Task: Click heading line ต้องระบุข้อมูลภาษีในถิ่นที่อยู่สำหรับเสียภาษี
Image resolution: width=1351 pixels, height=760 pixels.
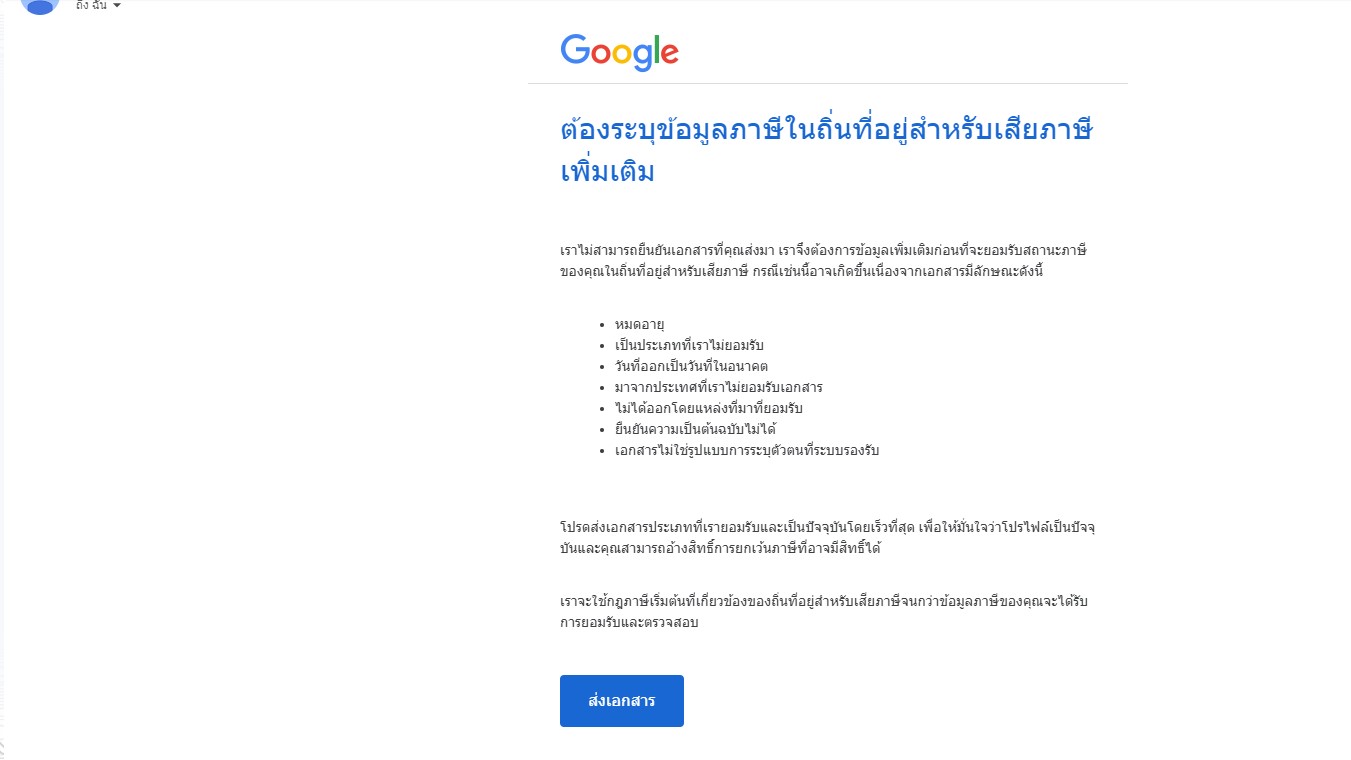Action: coord(825,131)
